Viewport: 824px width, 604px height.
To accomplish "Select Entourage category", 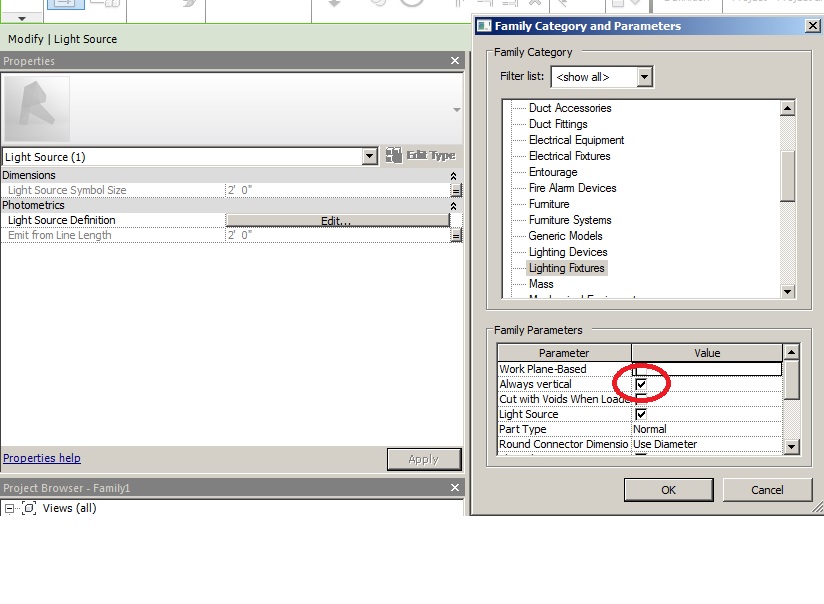I will (553, 172).
